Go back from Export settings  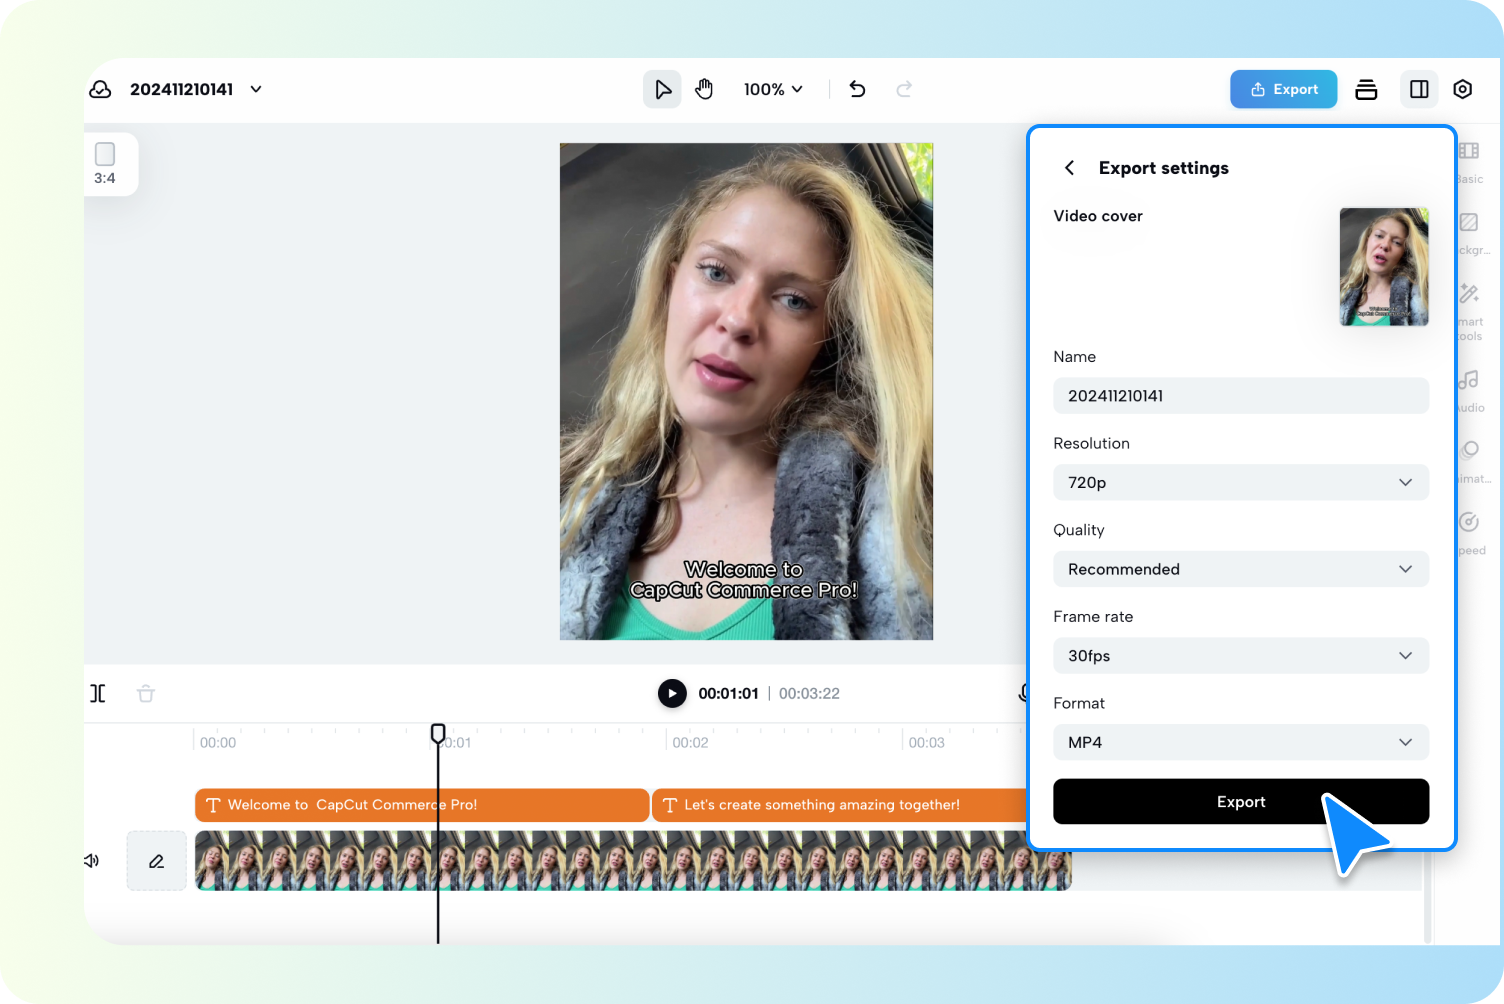tap(1069, 168)
